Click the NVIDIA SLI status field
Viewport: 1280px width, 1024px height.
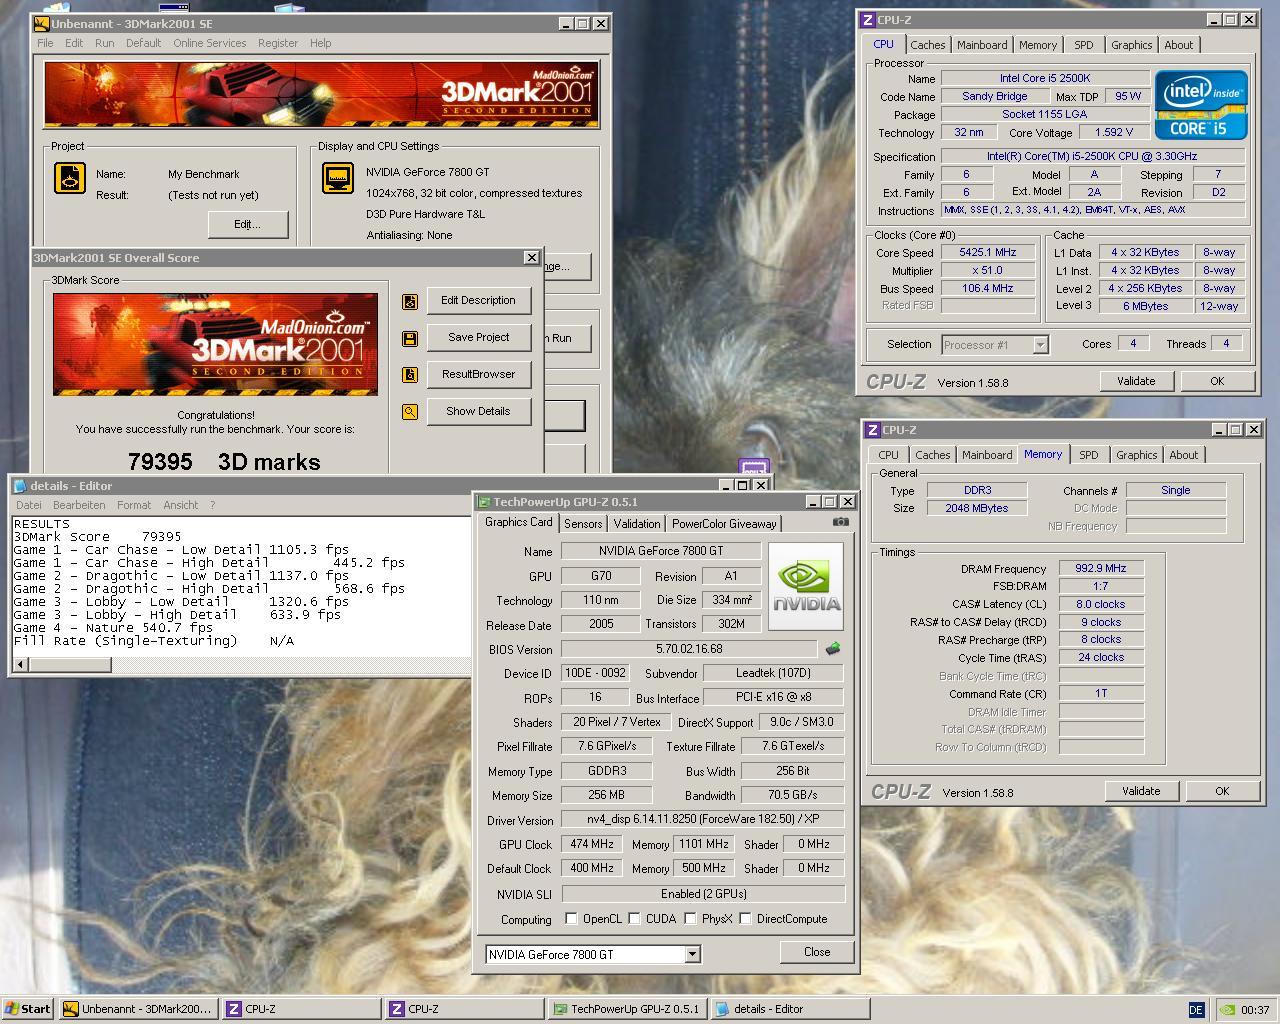703,894
